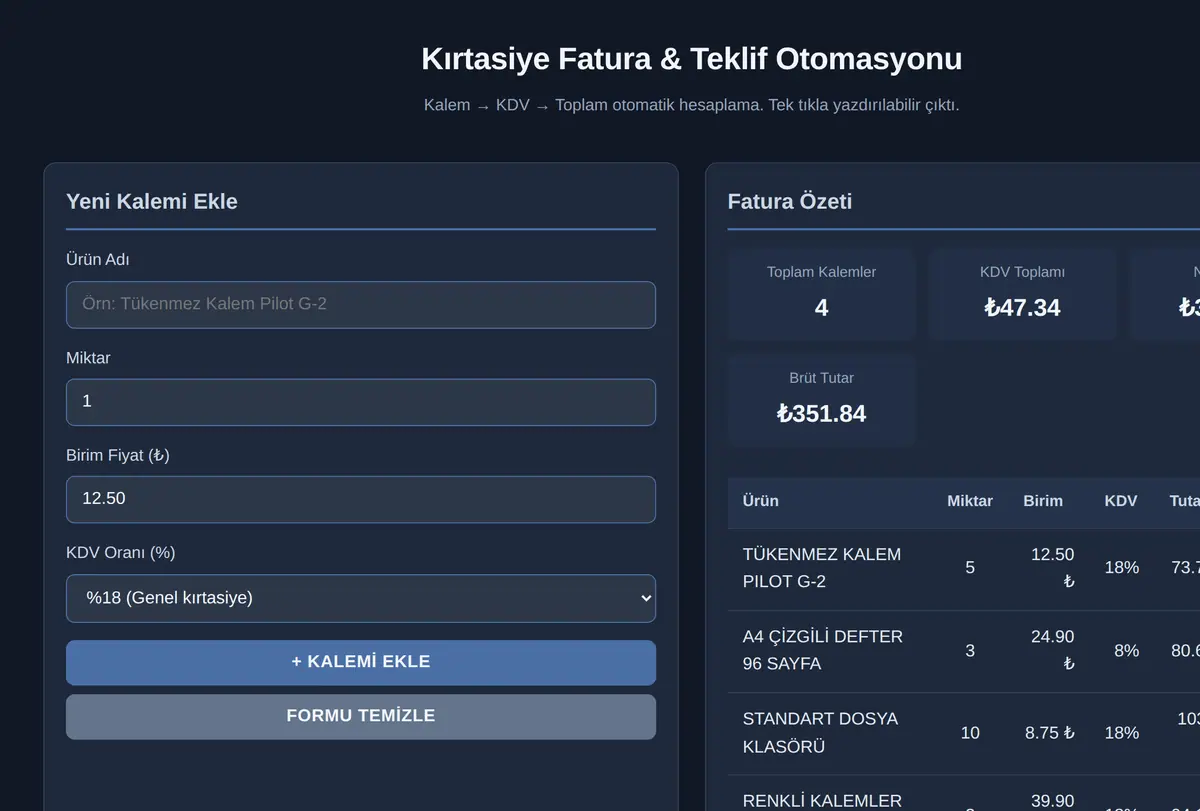The height and width of the screenshot is (811, 1200).
Task: Click quantity 5 in Tükenmez Kalem row
Action: coord(970,568)
